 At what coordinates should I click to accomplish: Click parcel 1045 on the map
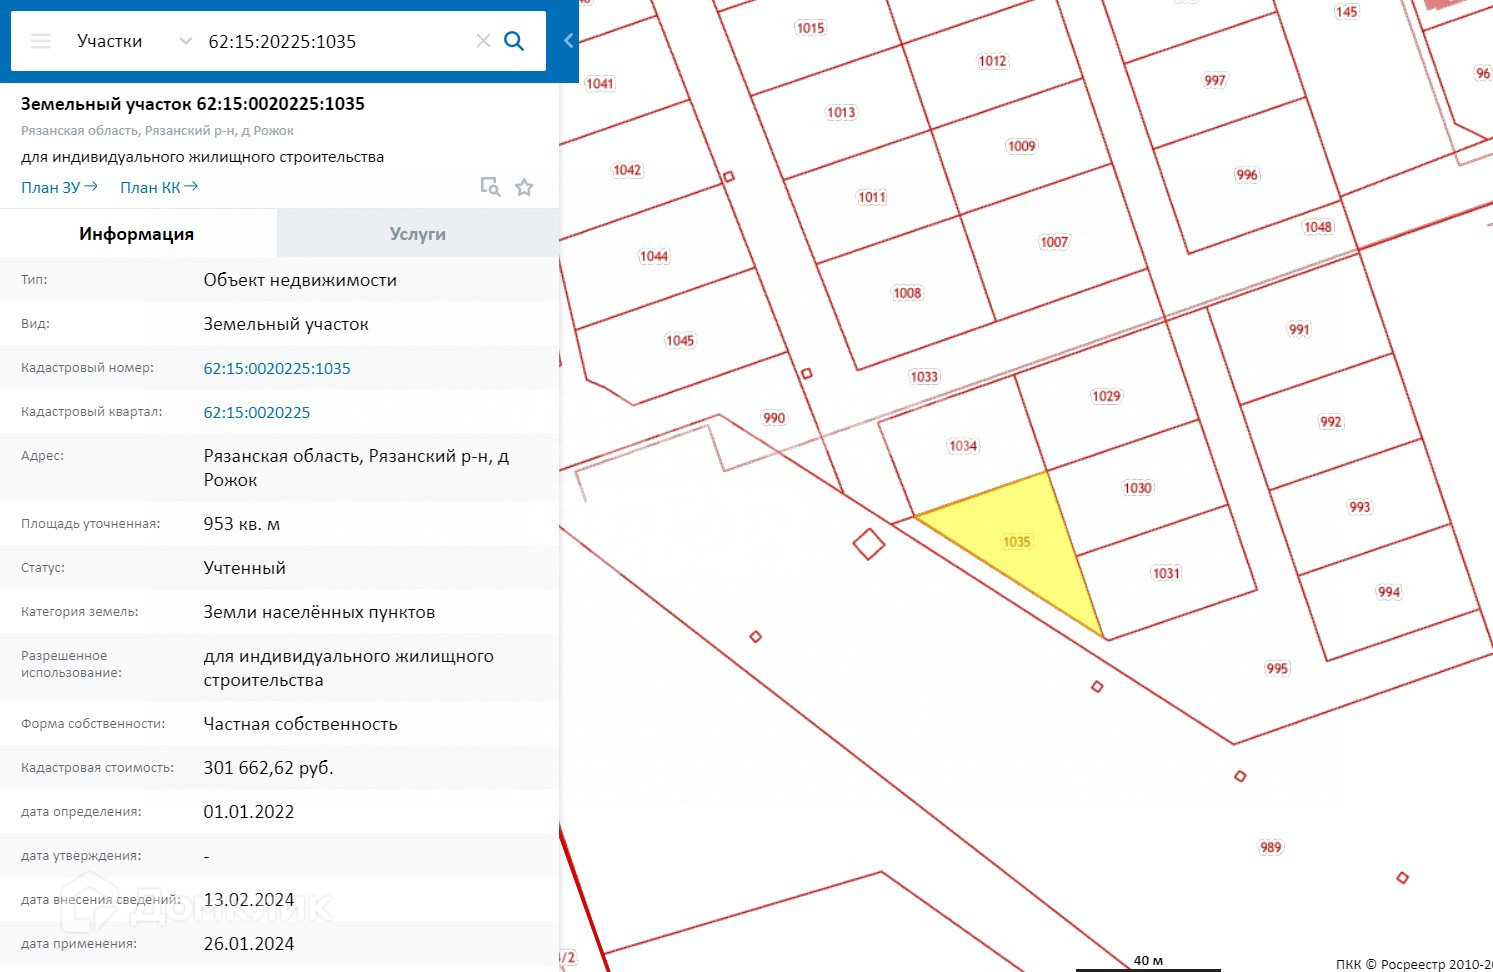[x=680, y=341]
